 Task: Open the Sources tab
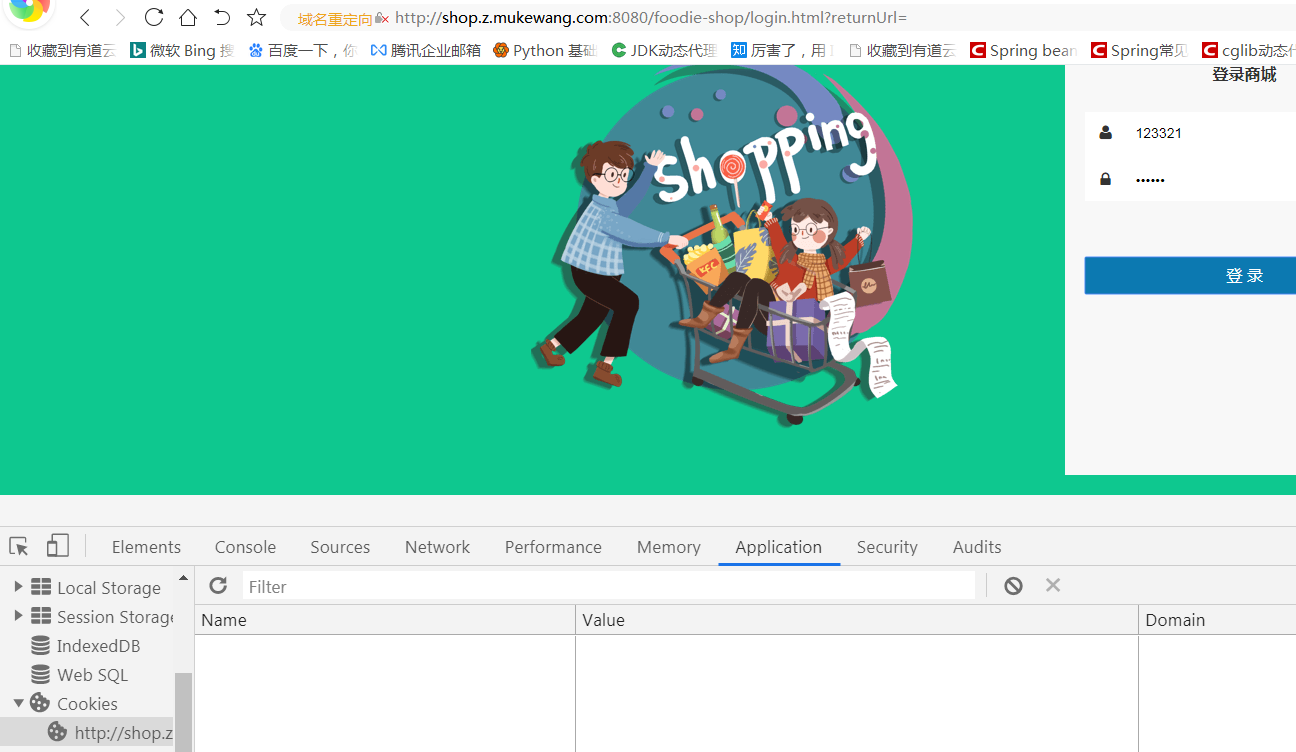pos(340,547)
